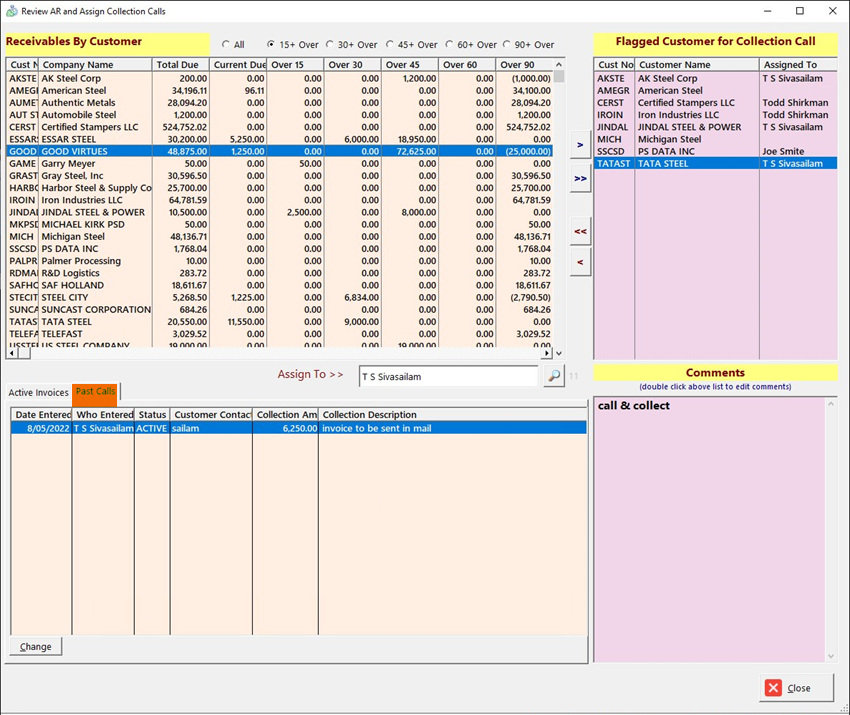Select SUNCAST CORPORATION row
Screen dimensions: 850x715
pos(280,310)
